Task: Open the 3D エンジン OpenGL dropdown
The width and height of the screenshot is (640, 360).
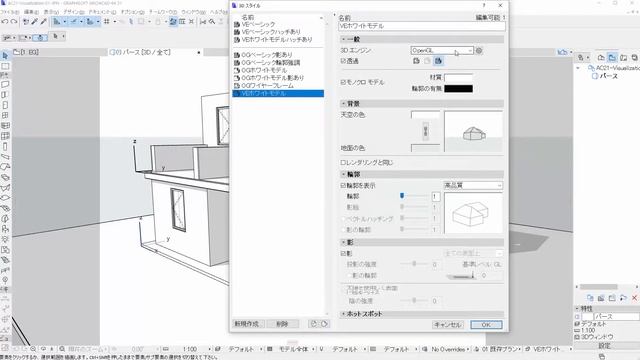Action: pyautogui.click(x=442, y=51)
